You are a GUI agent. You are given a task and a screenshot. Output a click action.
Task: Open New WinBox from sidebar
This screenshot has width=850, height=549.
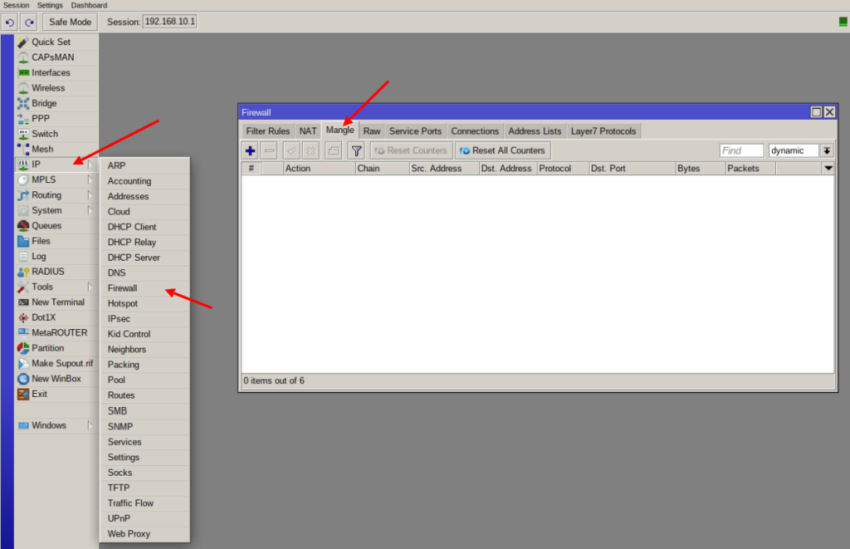[56, 379]
